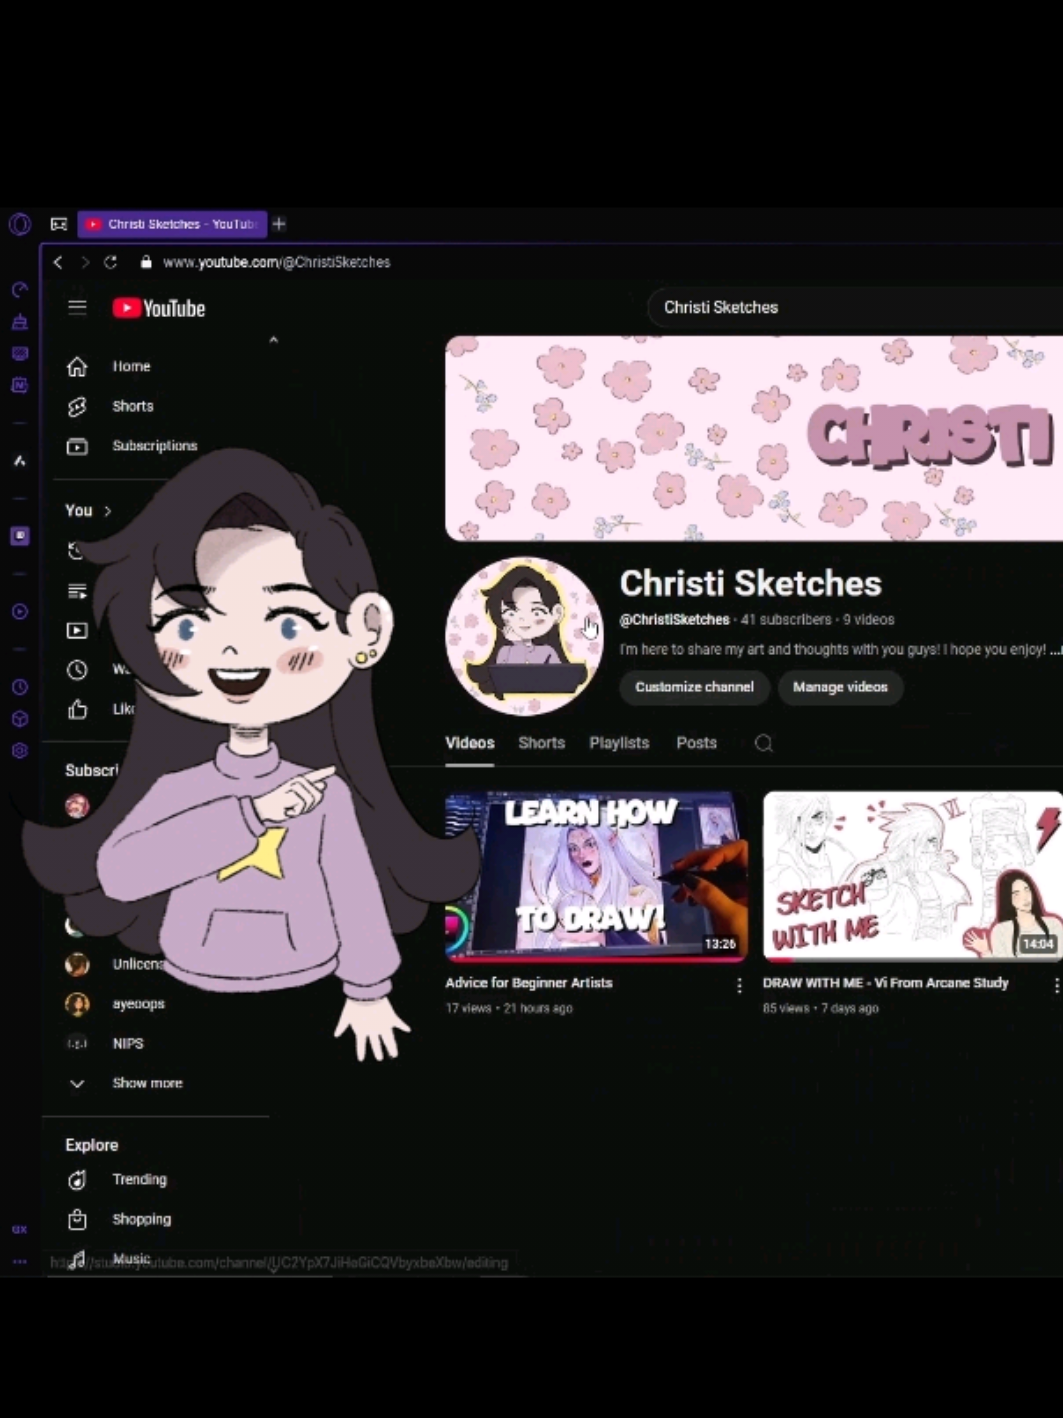Click the YouTube search box
The width and height of the screenshot is (1063, 1418).
click(x=855, y=308)
